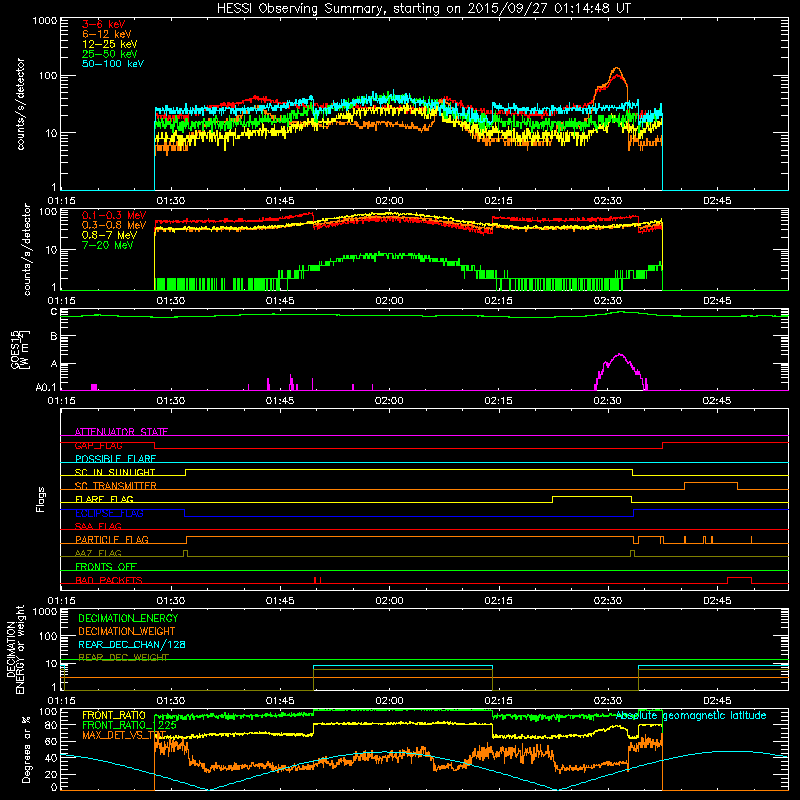
Task: Click the magenta GOES flare bump peak
Action: point(619,355)
